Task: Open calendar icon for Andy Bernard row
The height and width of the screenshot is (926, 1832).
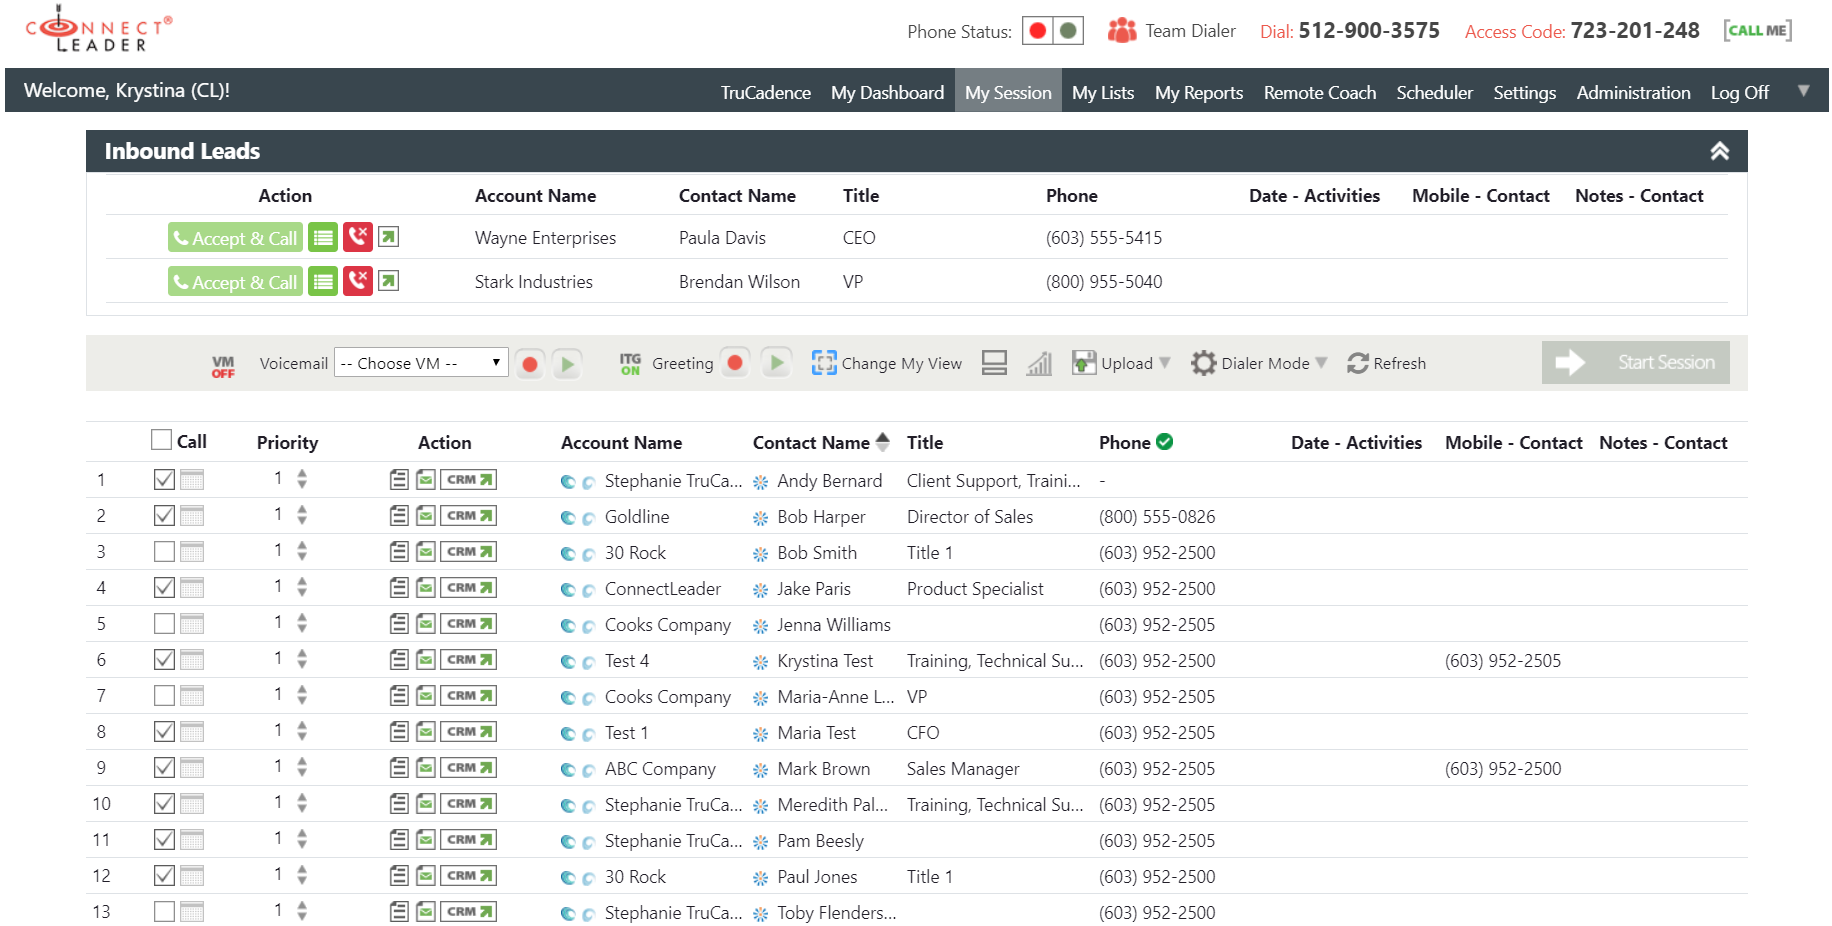Action: click(192, 480)
